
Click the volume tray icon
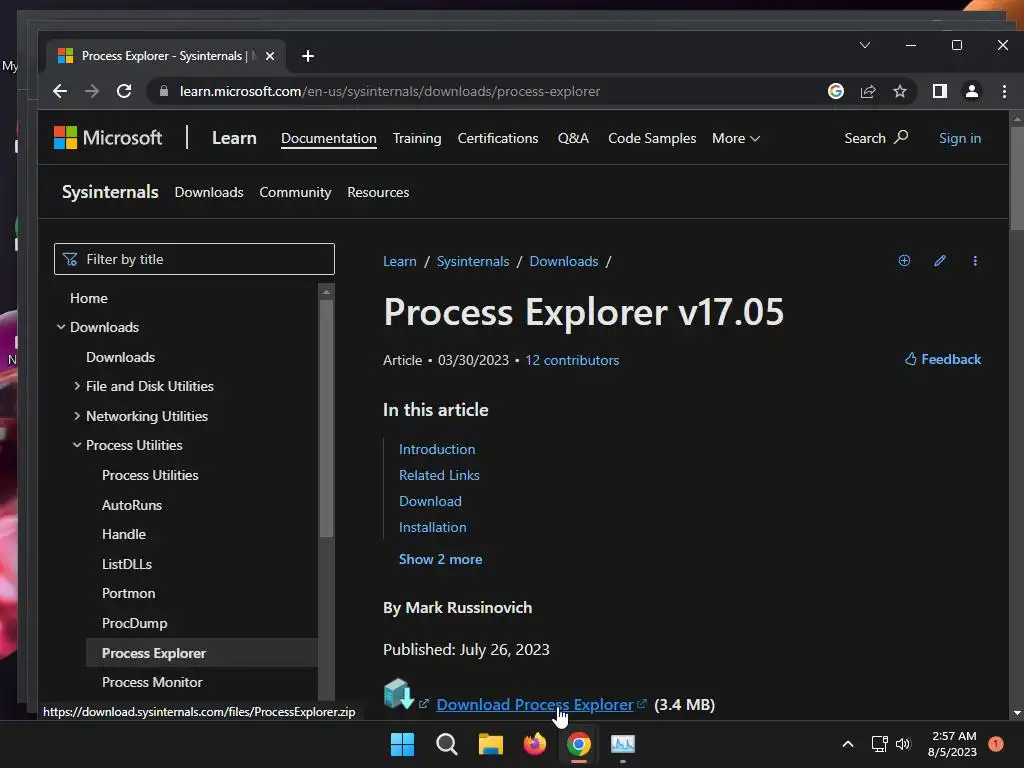pos(903,744)
